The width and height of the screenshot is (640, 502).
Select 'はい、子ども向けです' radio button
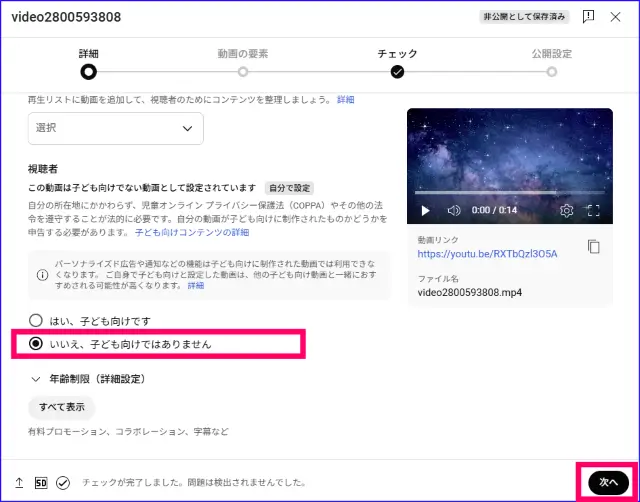[x=37, y=321]
